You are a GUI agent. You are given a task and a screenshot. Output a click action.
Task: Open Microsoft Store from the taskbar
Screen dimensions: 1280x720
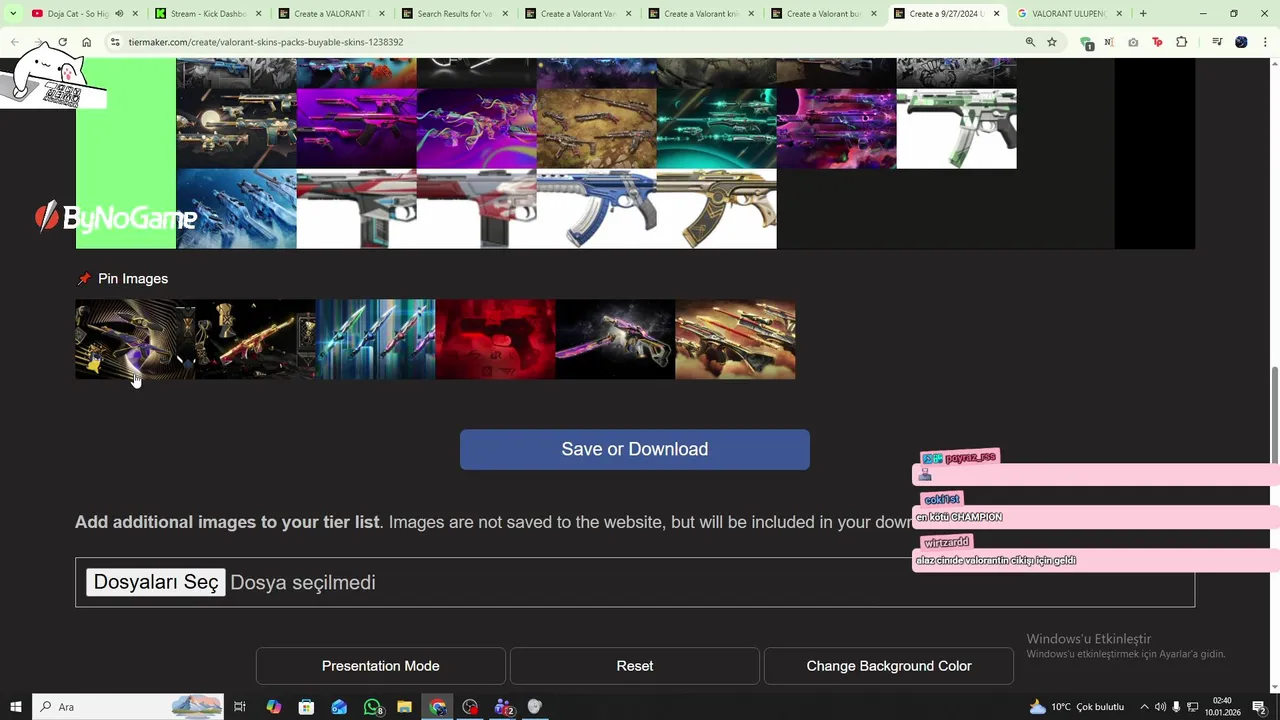[306, 707]
